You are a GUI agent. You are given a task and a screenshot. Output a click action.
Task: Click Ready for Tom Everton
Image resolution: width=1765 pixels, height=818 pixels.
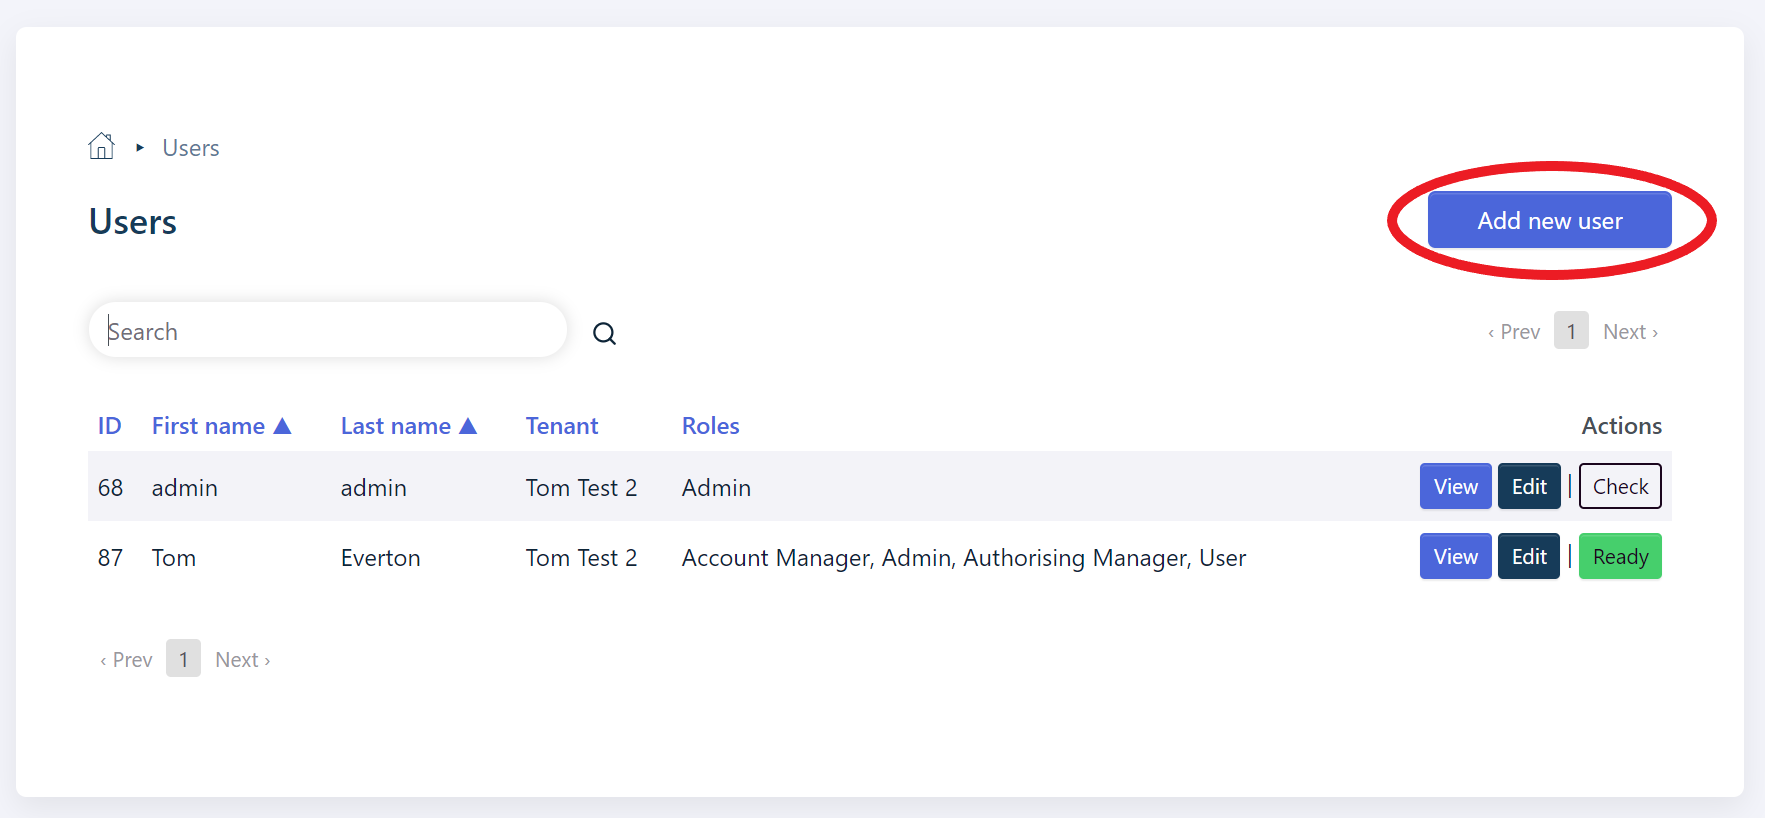1620,557
